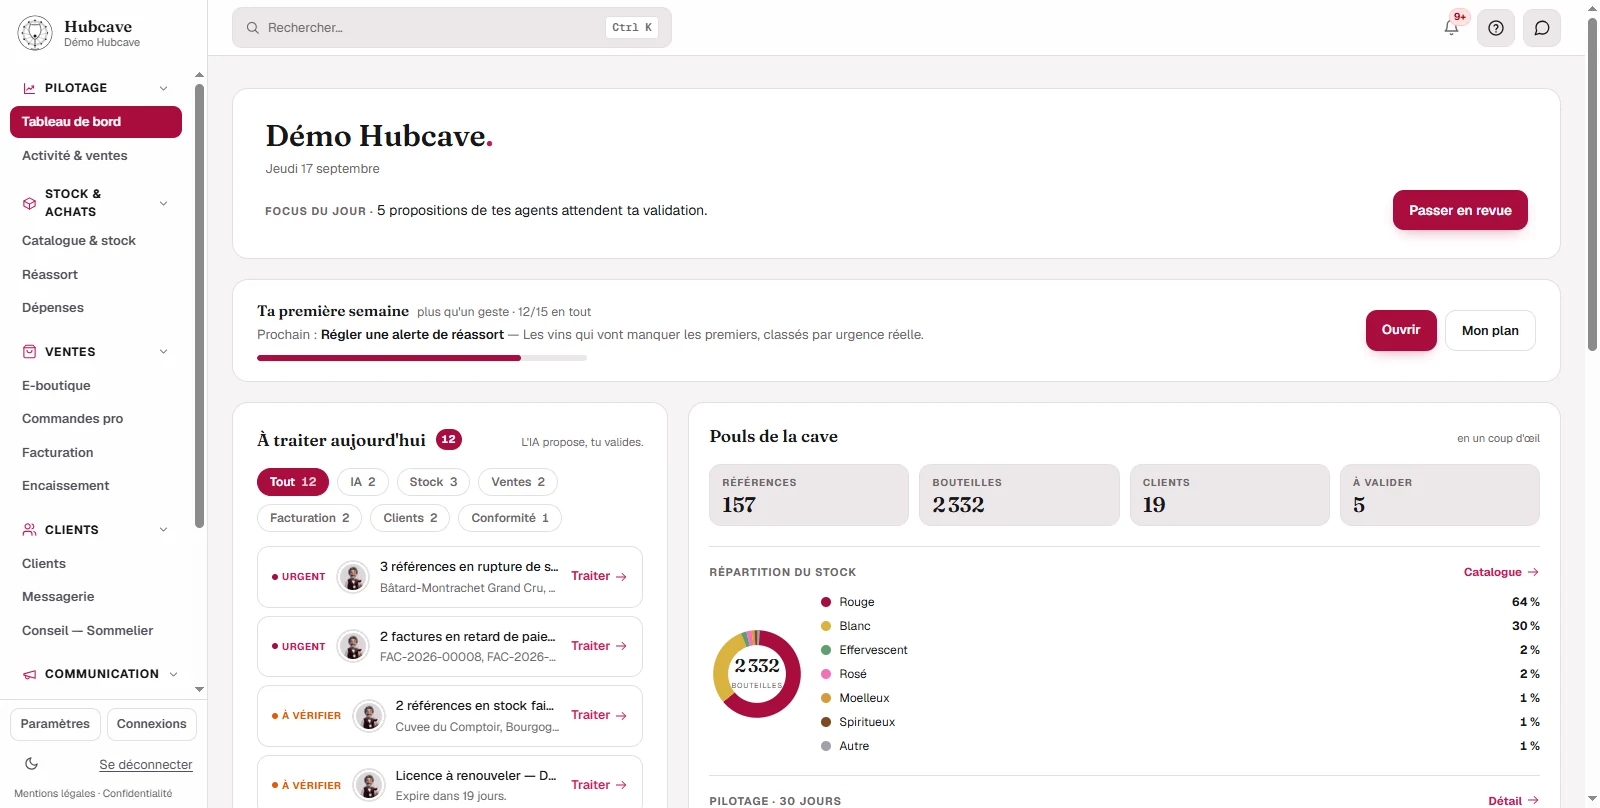
Task: Open the Réassort page
Action: [96, 275]
